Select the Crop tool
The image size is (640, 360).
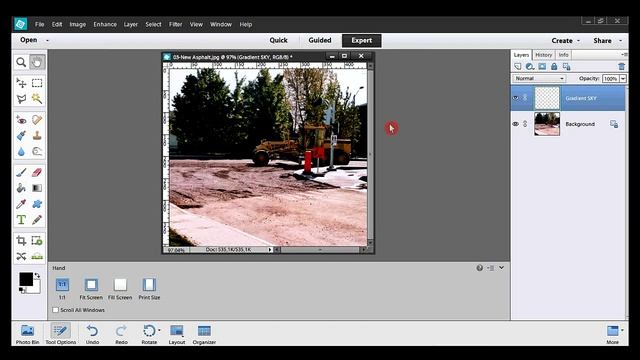pos(21,241)
